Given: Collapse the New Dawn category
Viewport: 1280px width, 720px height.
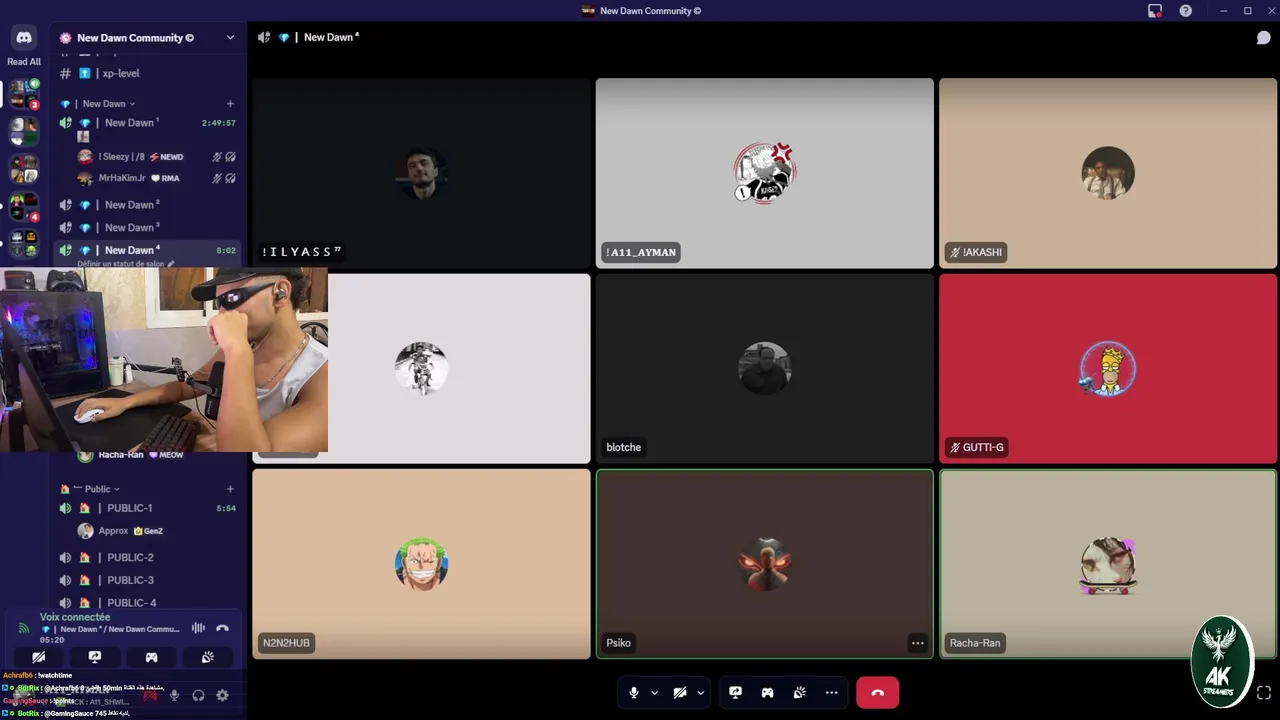Looking at the screenshot, I should click(104, 103).
